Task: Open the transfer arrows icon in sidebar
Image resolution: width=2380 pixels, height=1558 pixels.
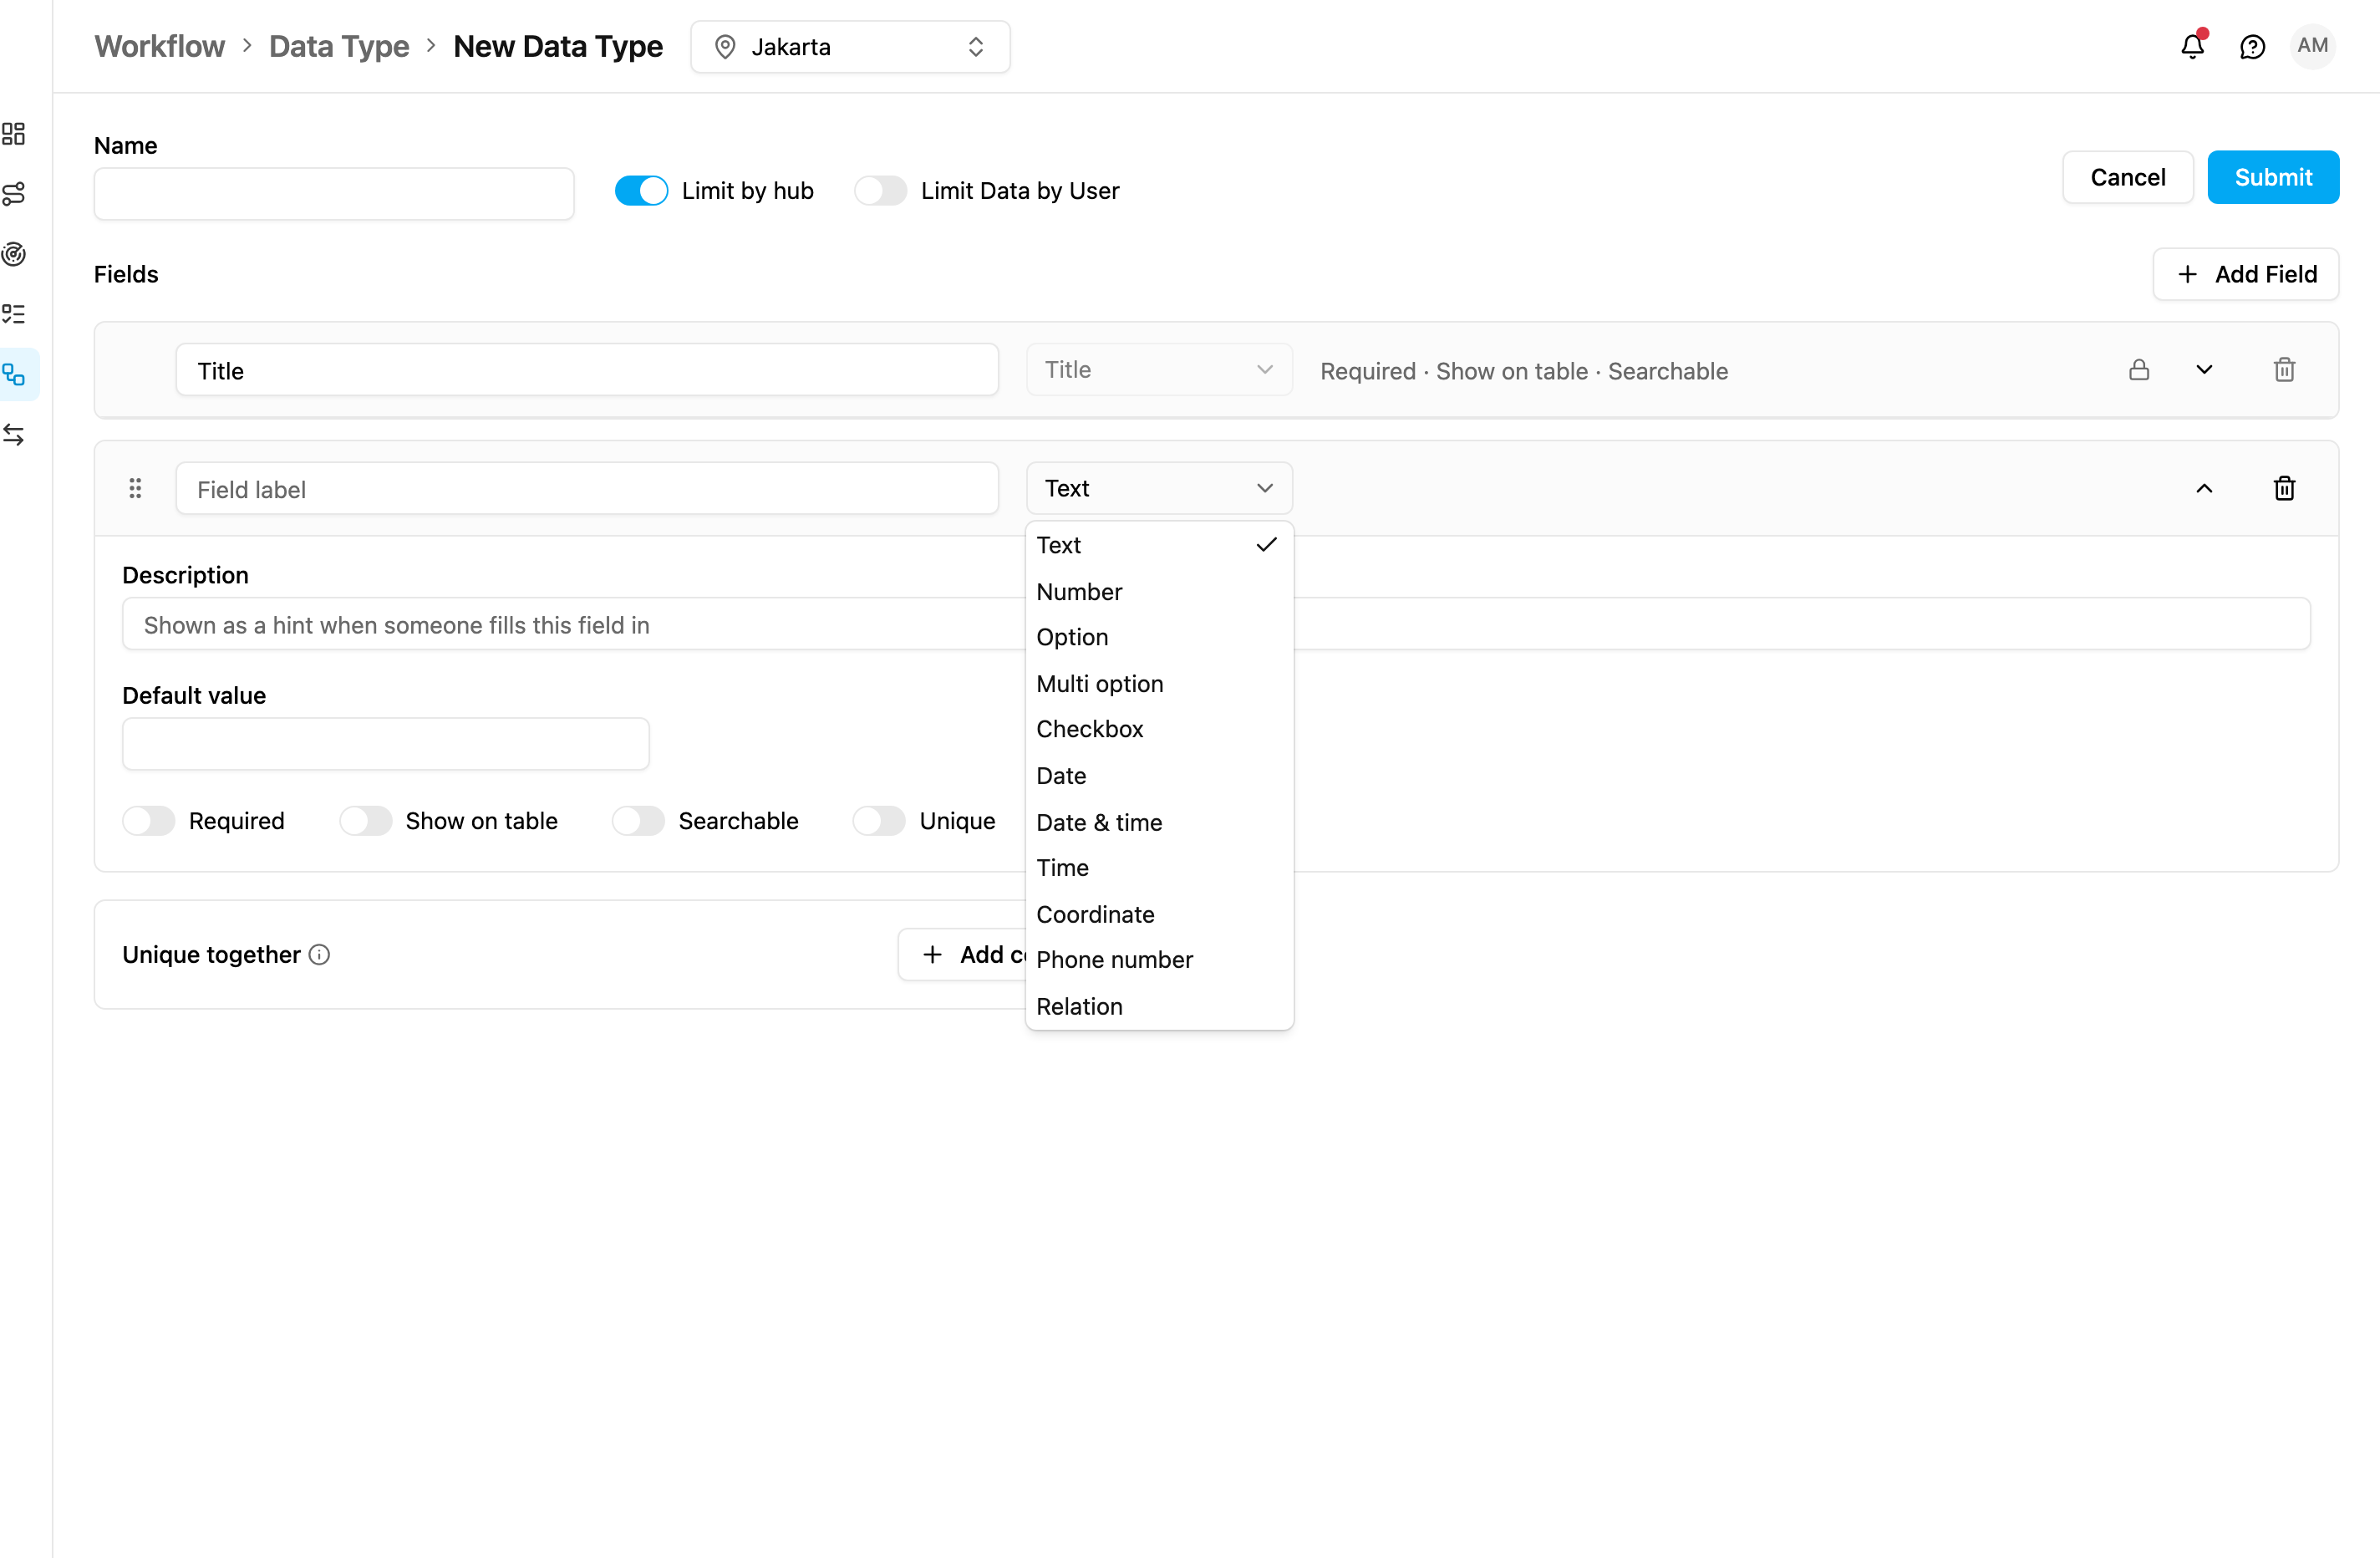Action: pos(14,435)
